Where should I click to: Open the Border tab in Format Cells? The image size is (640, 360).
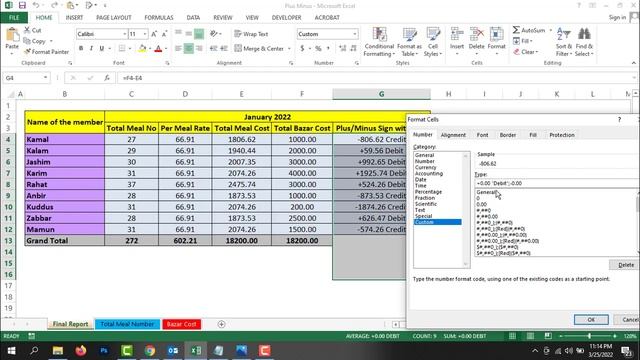[508, 135]
